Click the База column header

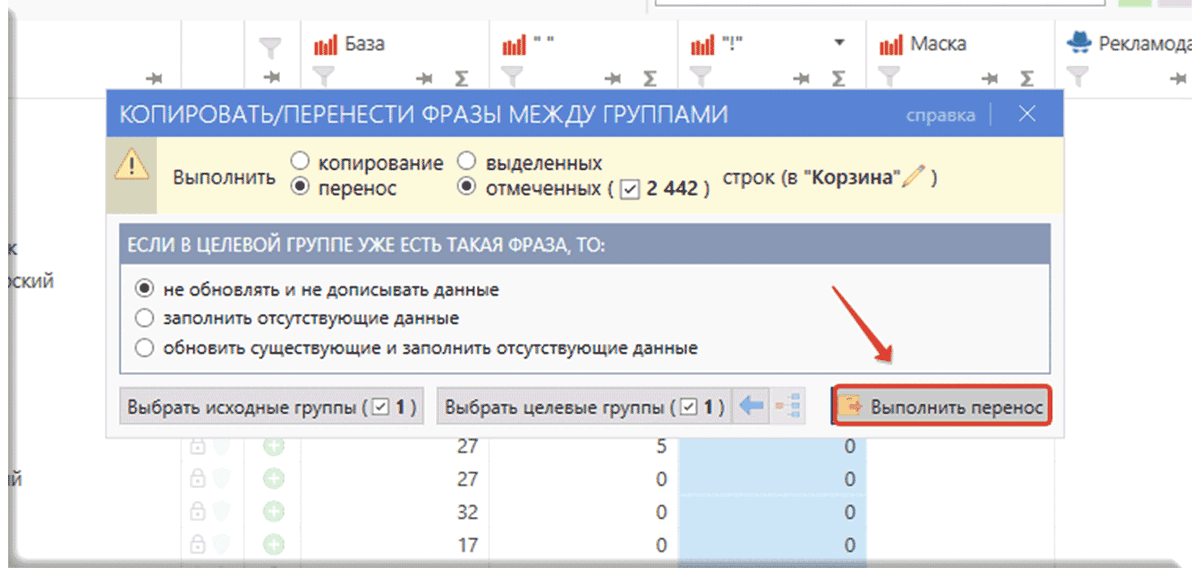click(x=365, y=45)
